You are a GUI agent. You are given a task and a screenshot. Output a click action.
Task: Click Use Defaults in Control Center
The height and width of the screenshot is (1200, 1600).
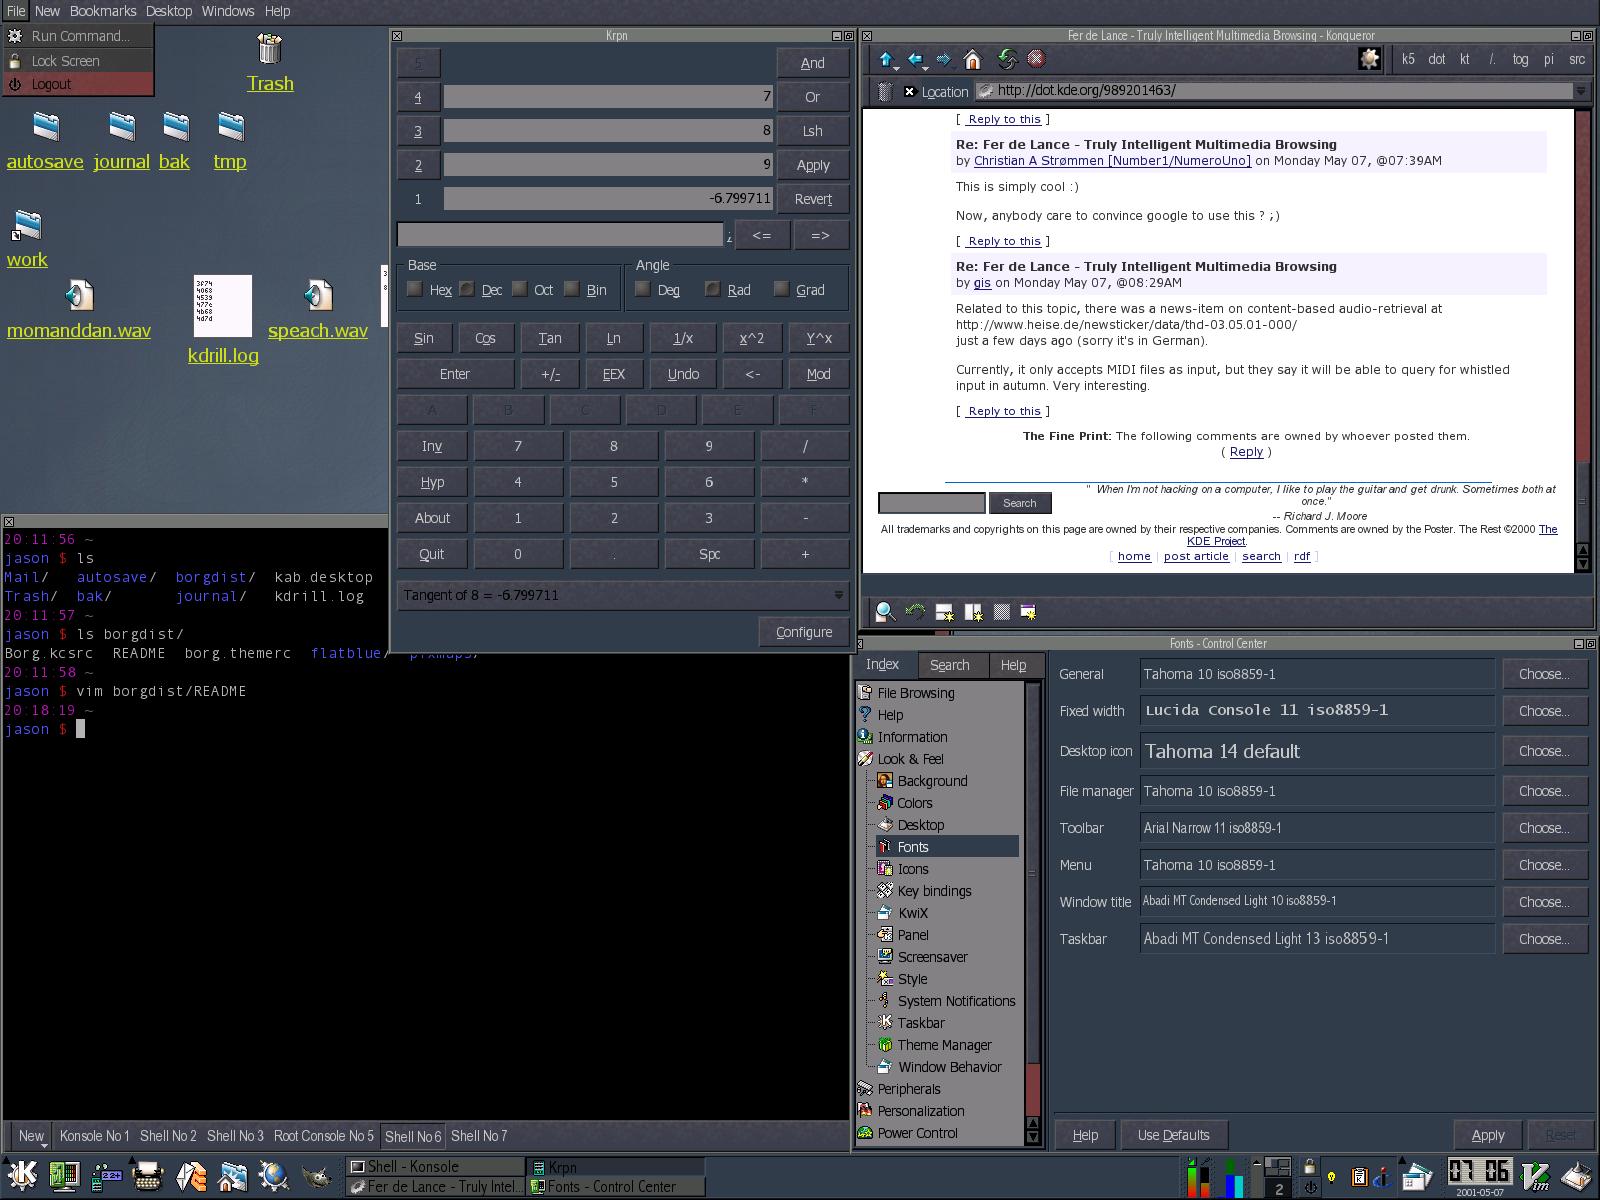(x=1173, y=1135)
